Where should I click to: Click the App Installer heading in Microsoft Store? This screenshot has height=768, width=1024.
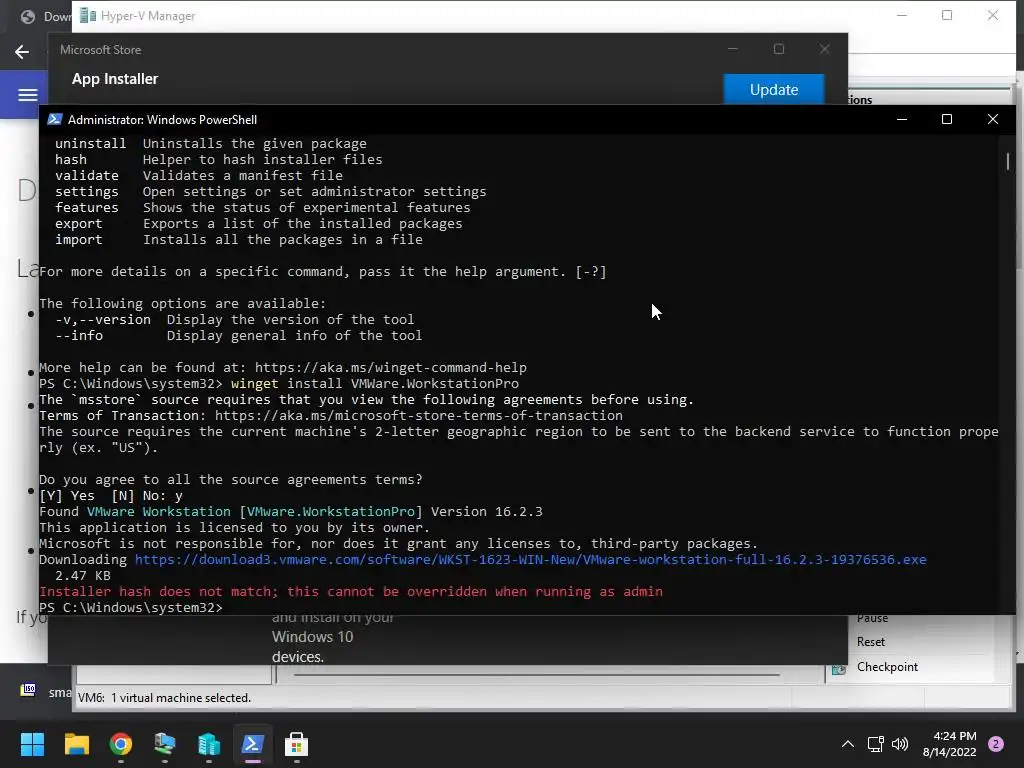(115, 79)
